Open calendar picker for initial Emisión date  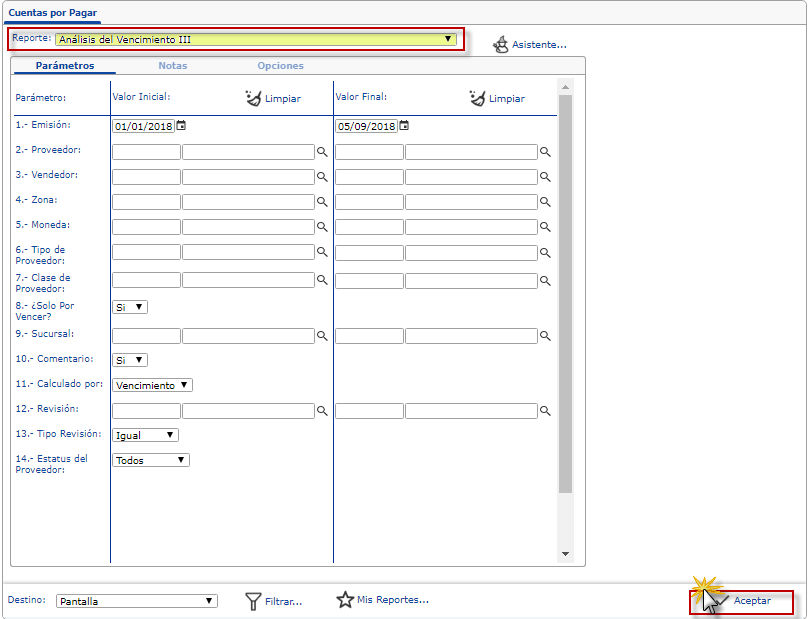point(181,126)
